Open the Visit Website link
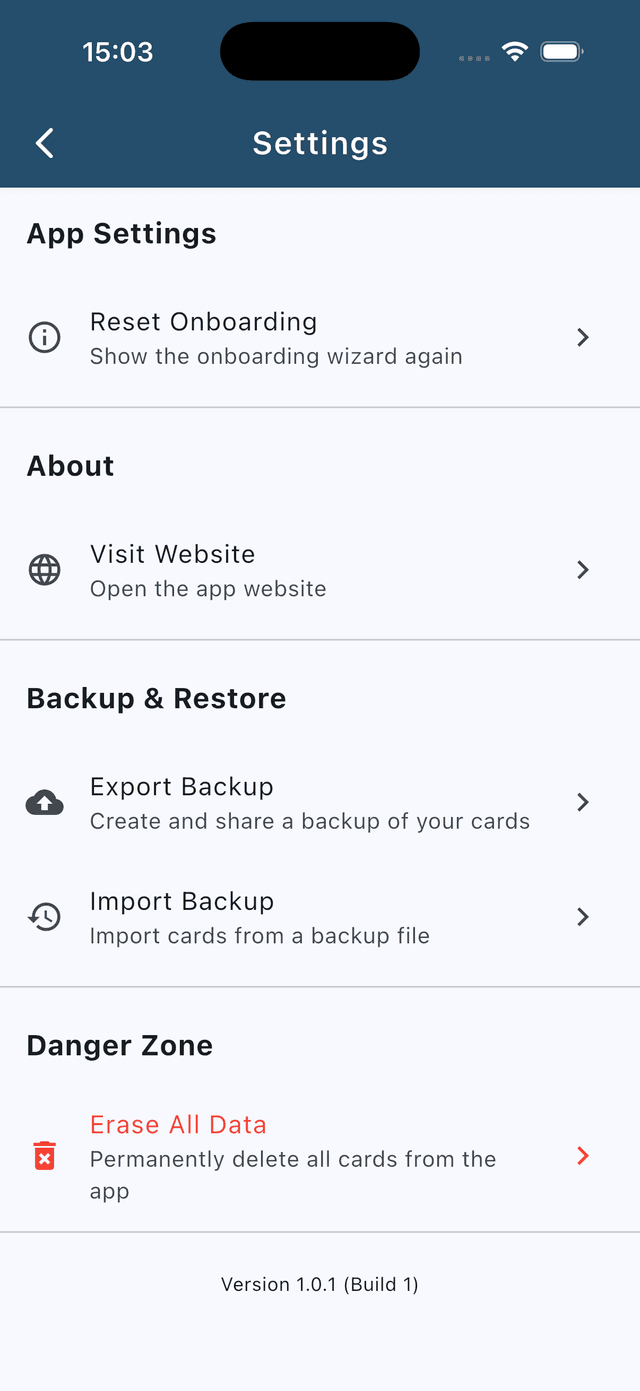The height and width of the screenshot is (1391, 640). point(172,555)
